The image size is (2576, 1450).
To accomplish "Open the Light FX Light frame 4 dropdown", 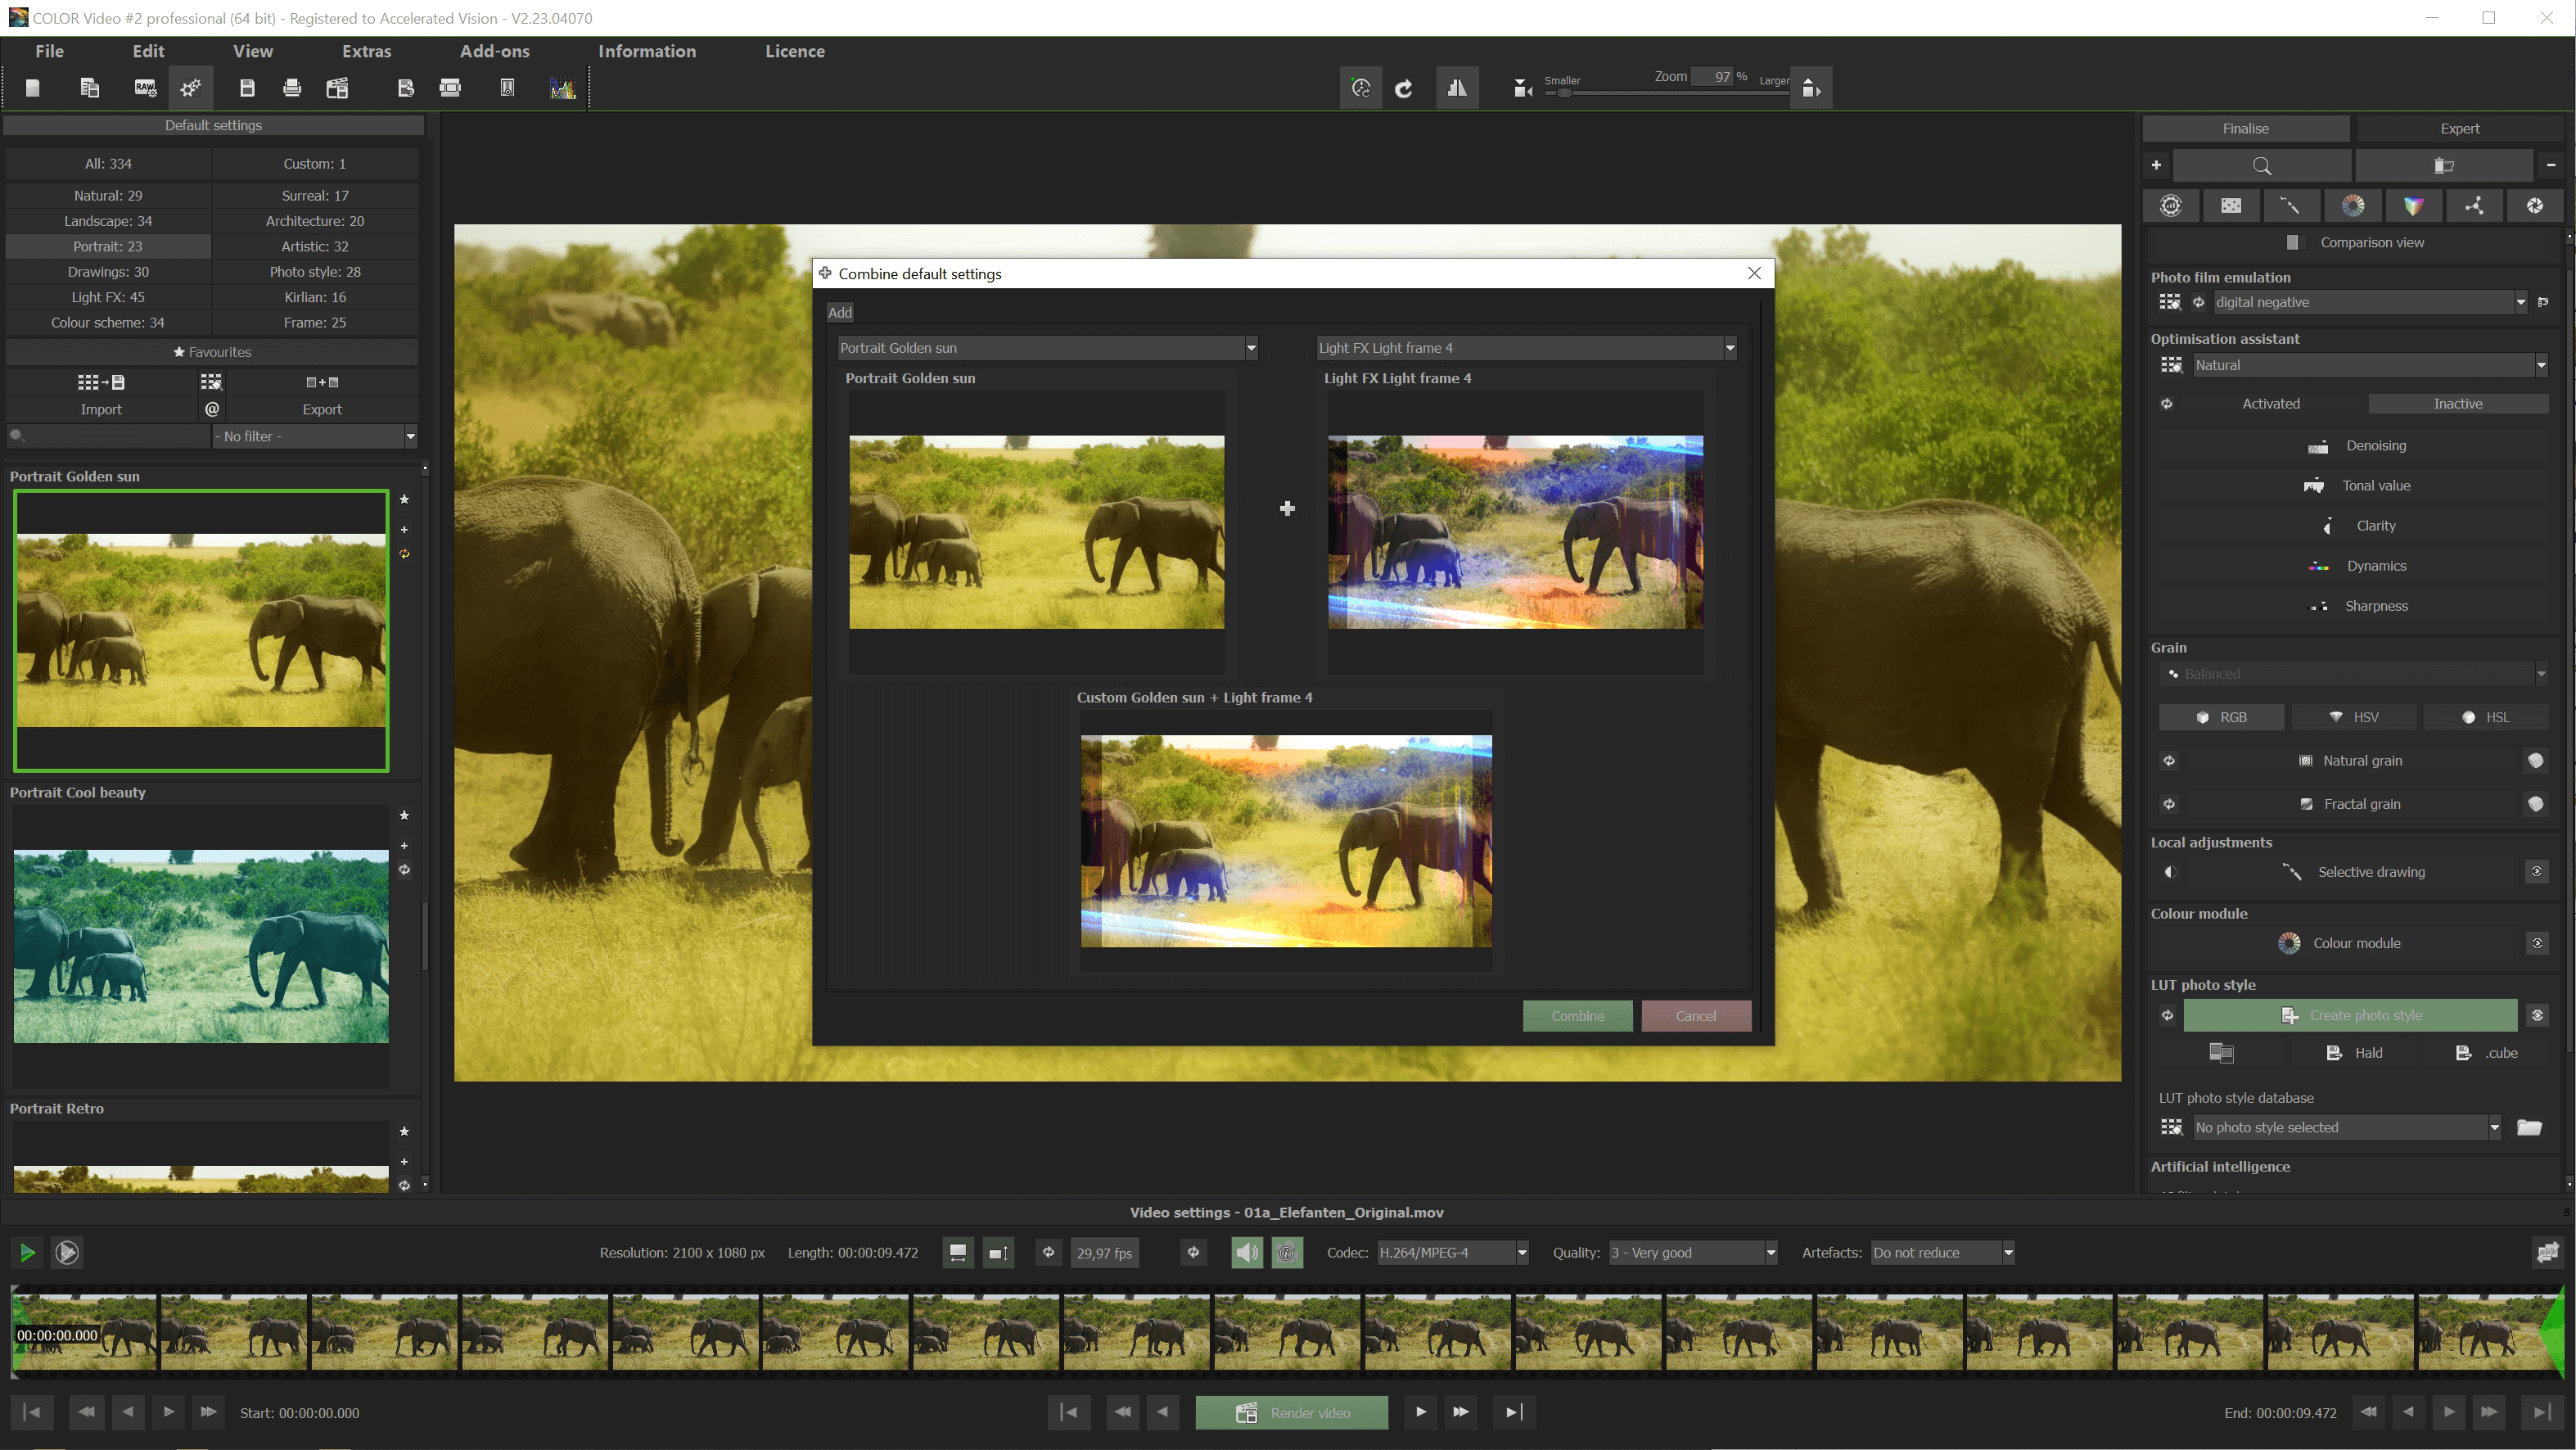I will click(1730, 347).
